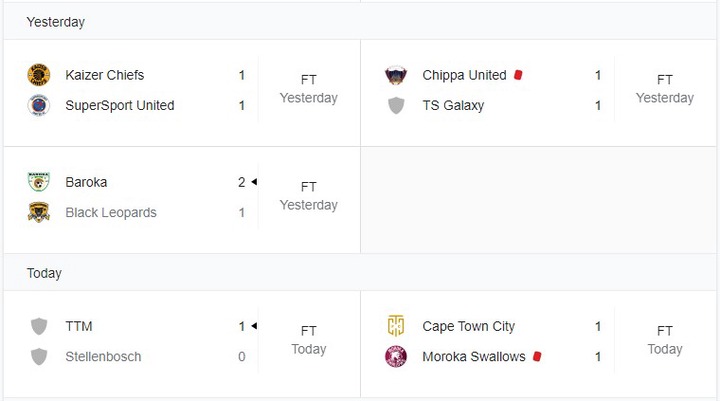The width and height of the screenshot is (720, 401).
Task: Click the SuperSport United team crest
Action: [x=39, y=105]
